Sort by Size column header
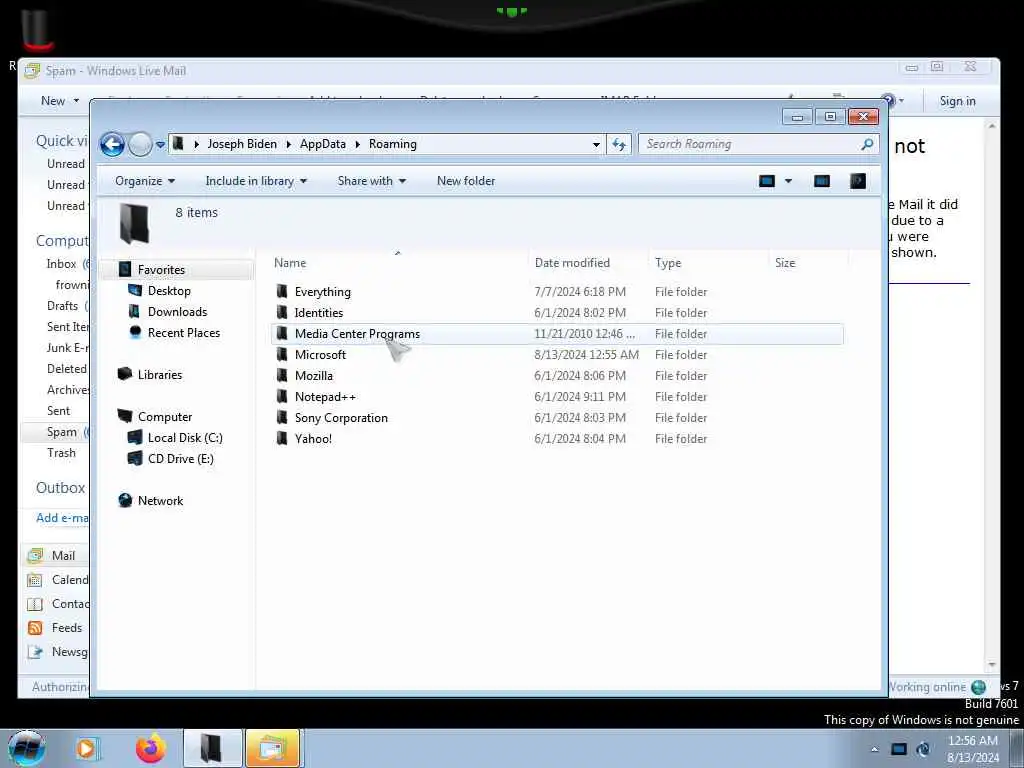 (x=808, y=263)
